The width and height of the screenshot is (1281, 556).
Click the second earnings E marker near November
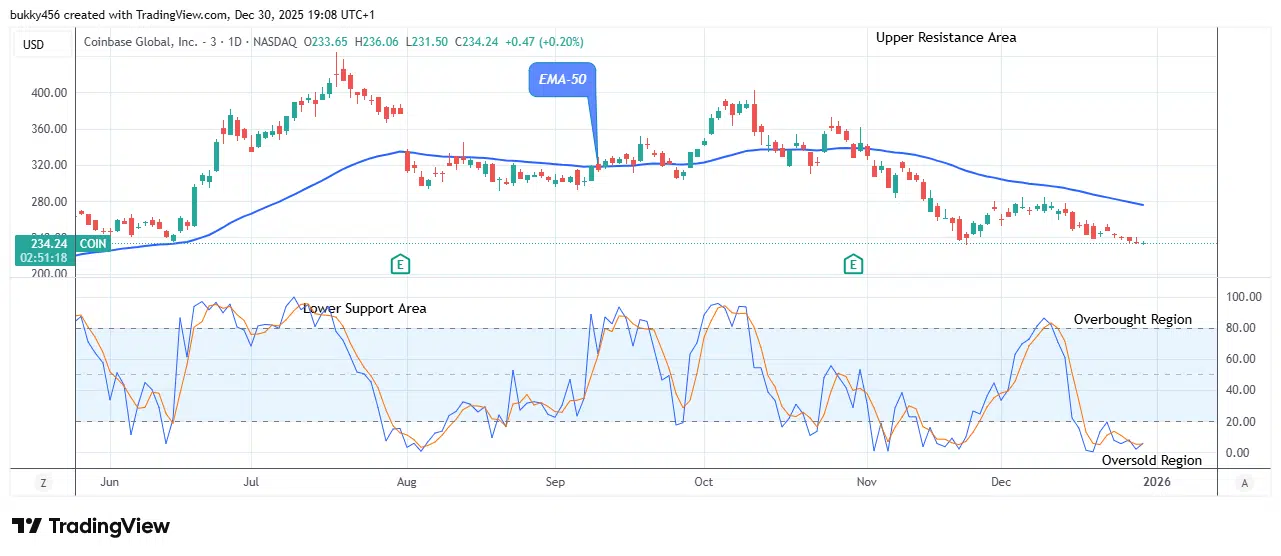pyautogui.click(x=853, y=264)
